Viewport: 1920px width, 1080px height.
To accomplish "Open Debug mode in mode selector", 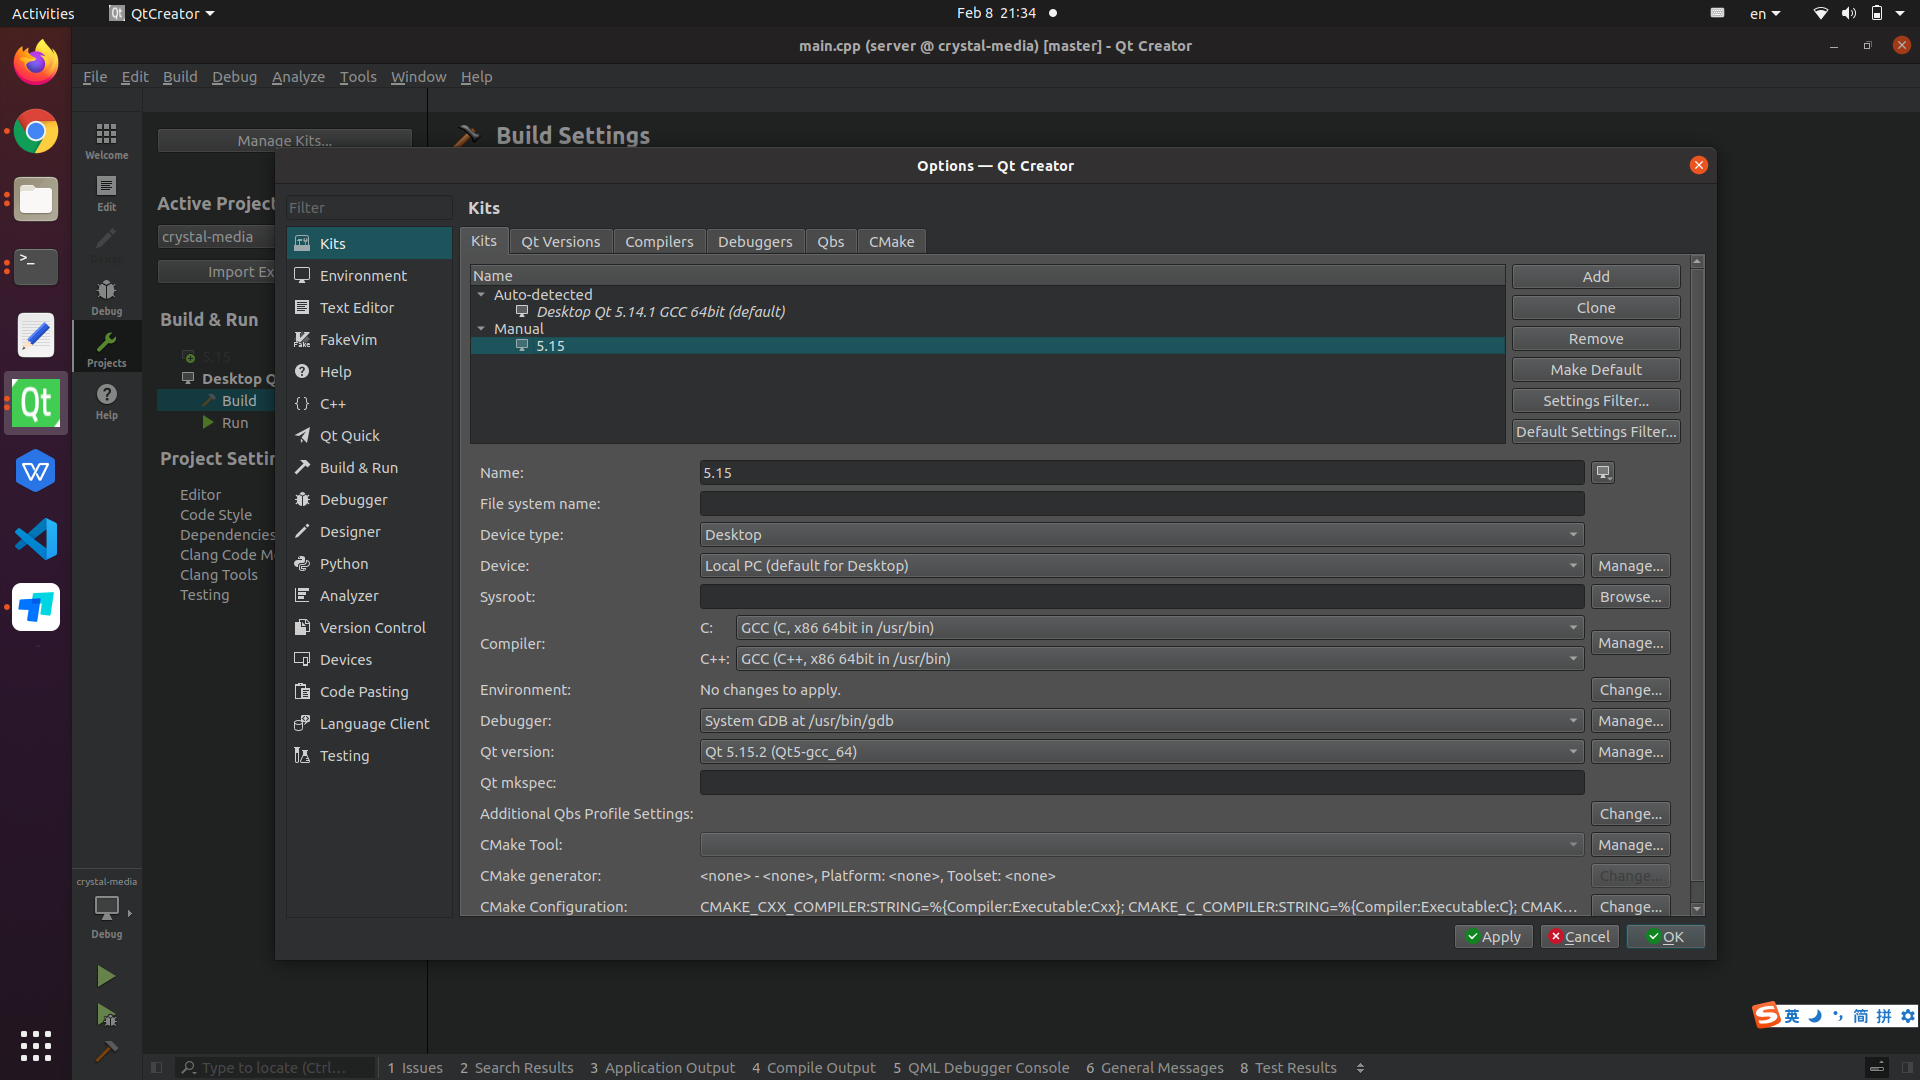I will (106, 297).
